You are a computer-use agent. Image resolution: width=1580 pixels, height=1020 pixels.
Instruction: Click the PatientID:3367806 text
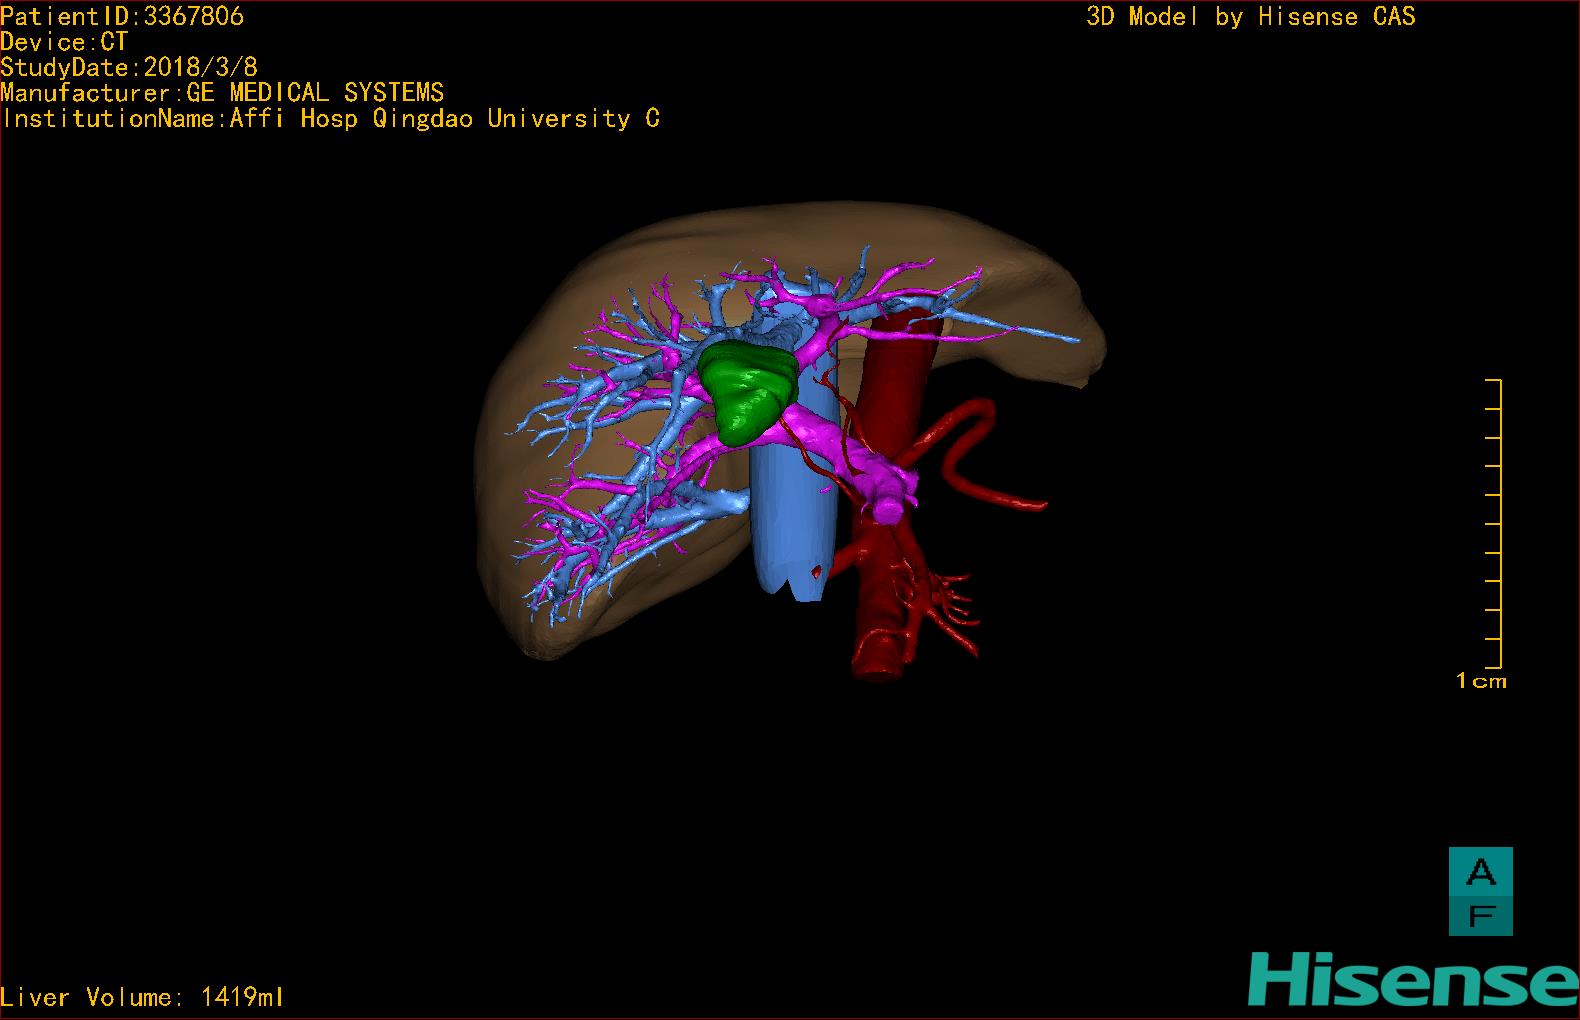122,16
